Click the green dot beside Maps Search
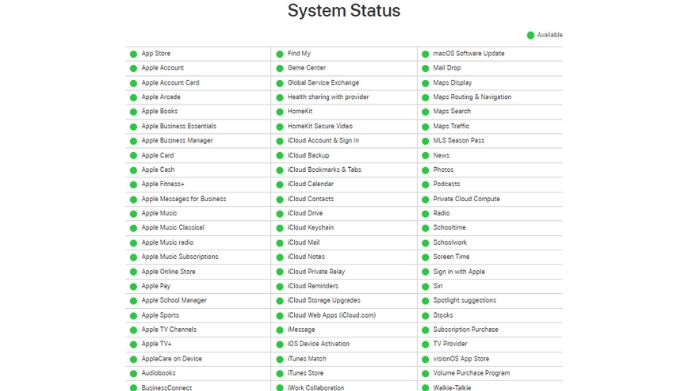The width and height of the screenshot is (696, 391). click(425, 112)
